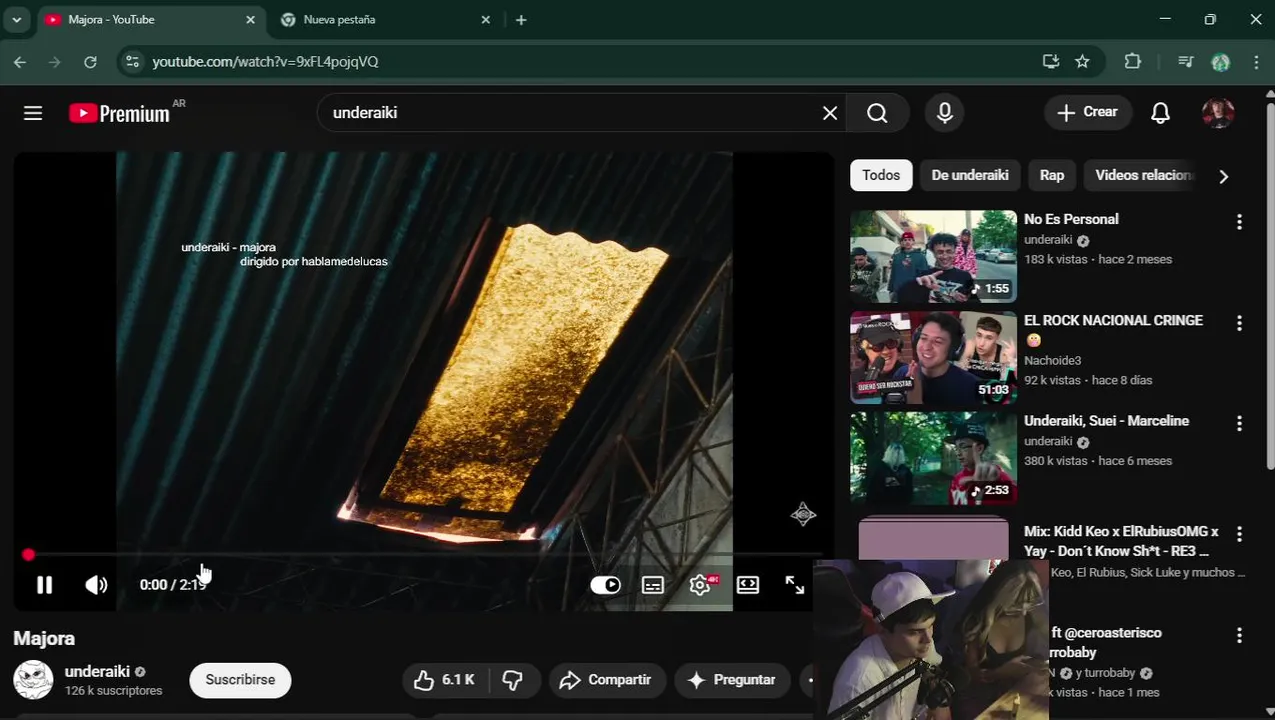Open No Es Personal video thumbnail
The image size is (1275, 720).
[x=933, y=256]
